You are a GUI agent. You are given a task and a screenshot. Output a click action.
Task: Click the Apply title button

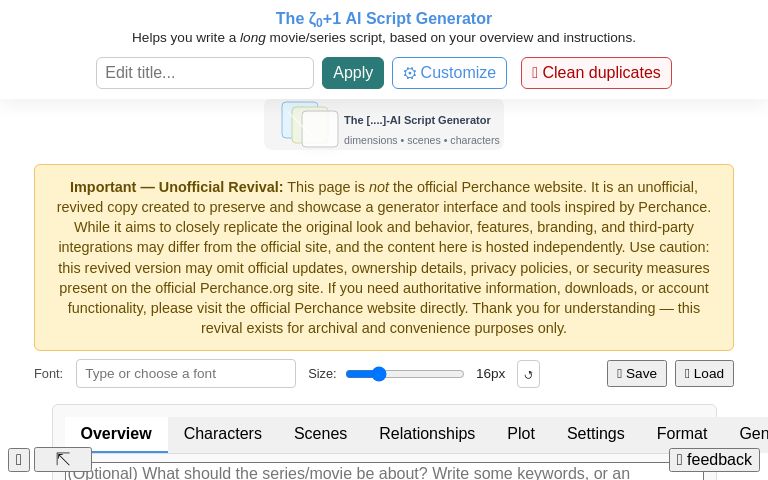click(353, 73)
